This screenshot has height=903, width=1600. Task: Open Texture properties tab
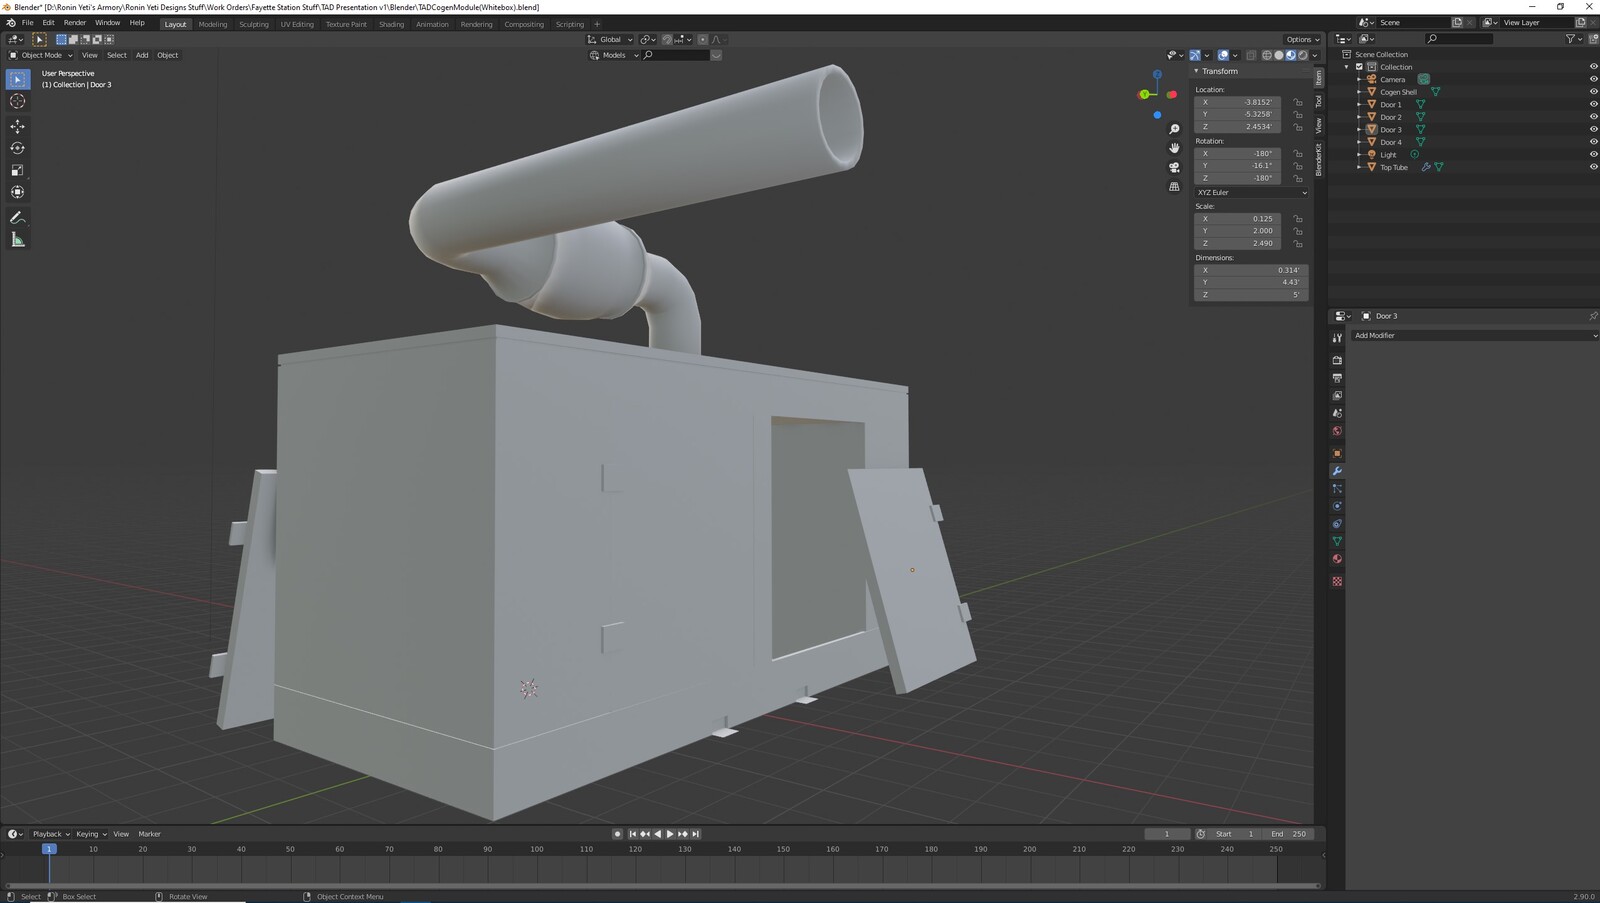point(1337,581)
